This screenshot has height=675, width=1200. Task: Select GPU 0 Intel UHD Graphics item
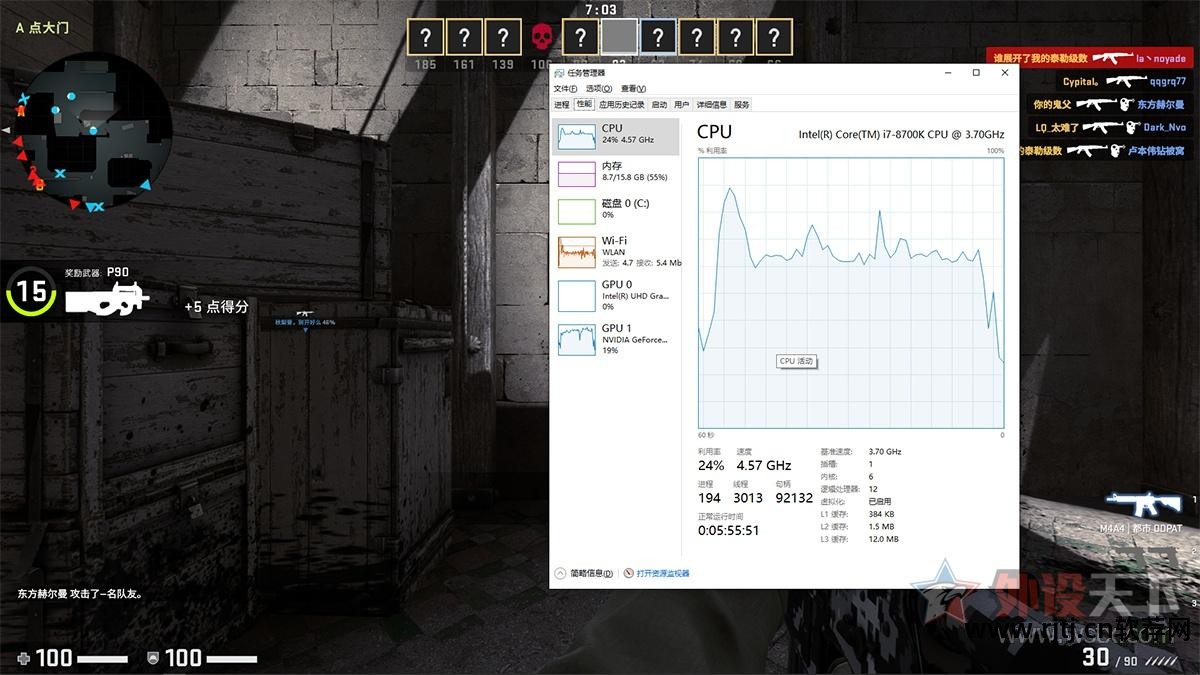point(616,295)
